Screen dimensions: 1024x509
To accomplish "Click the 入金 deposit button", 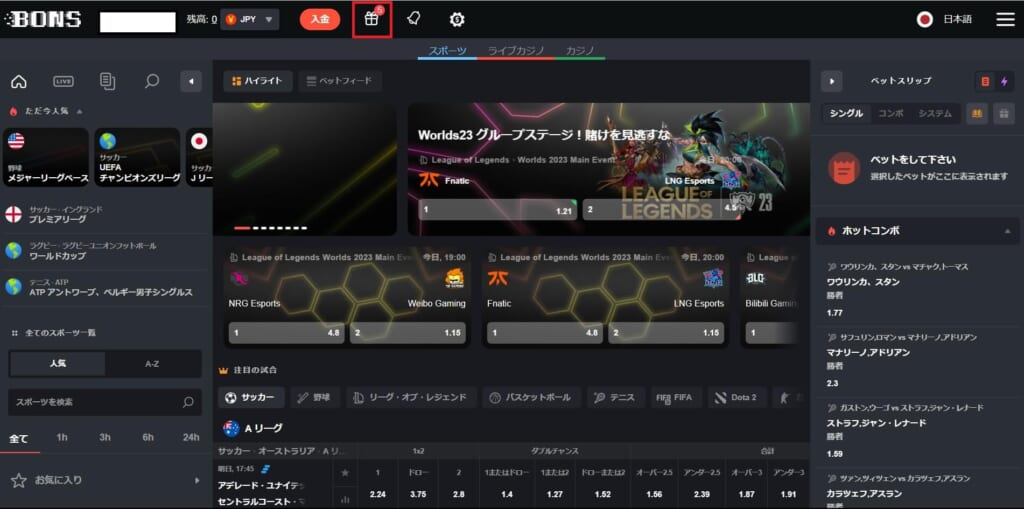I will pyautogui.click(x=320, y=20).
